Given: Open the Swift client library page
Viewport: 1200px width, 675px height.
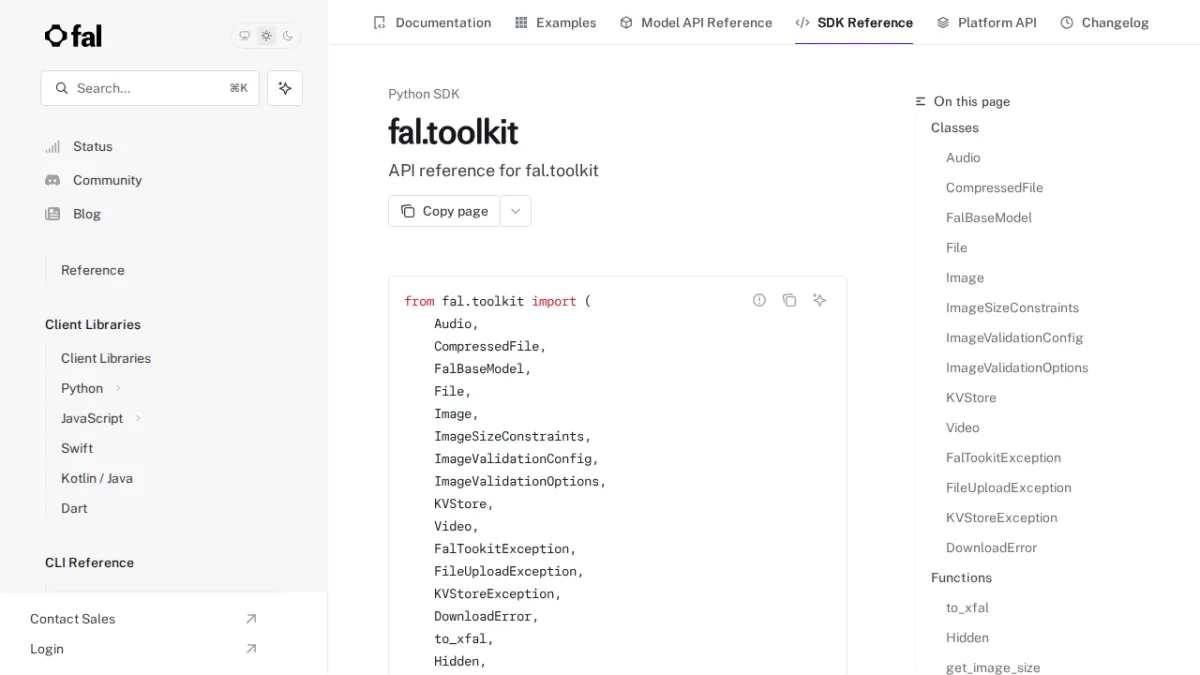Looking at the screenshot, I should [77, 448].
